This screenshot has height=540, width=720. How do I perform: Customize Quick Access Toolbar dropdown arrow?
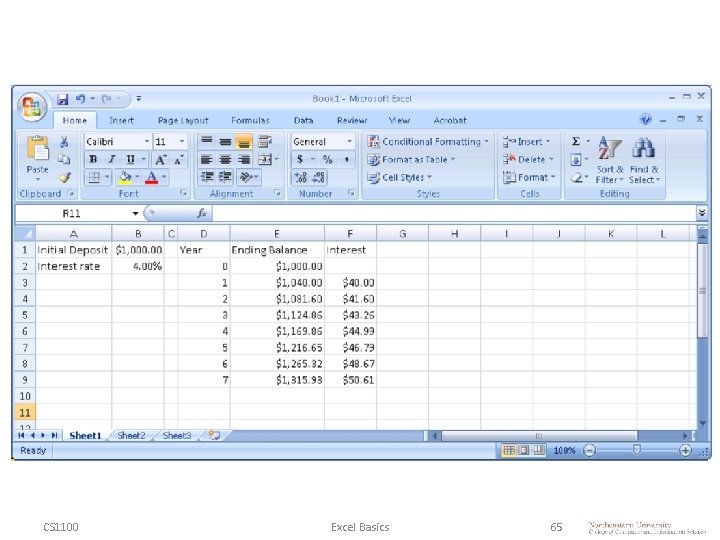pyautogui.click(x=139, y=99)
